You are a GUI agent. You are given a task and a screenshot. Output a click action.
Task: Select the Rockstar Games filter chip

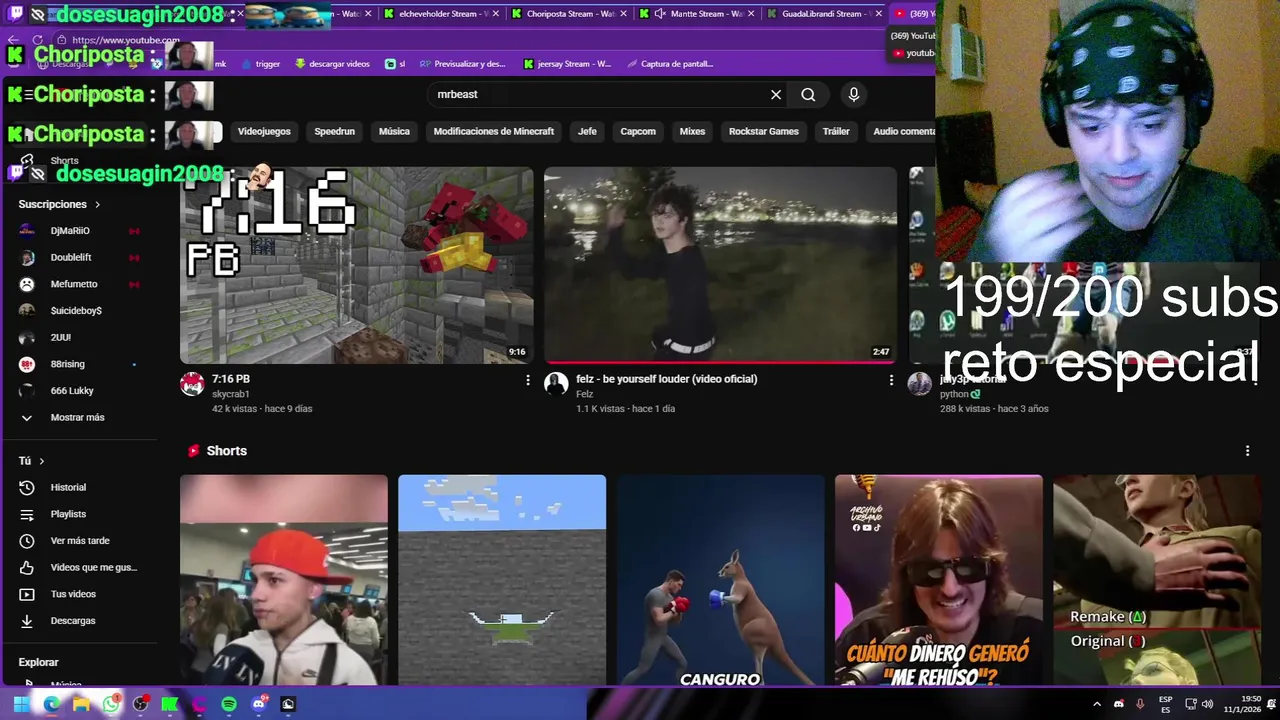pos(764,131)
